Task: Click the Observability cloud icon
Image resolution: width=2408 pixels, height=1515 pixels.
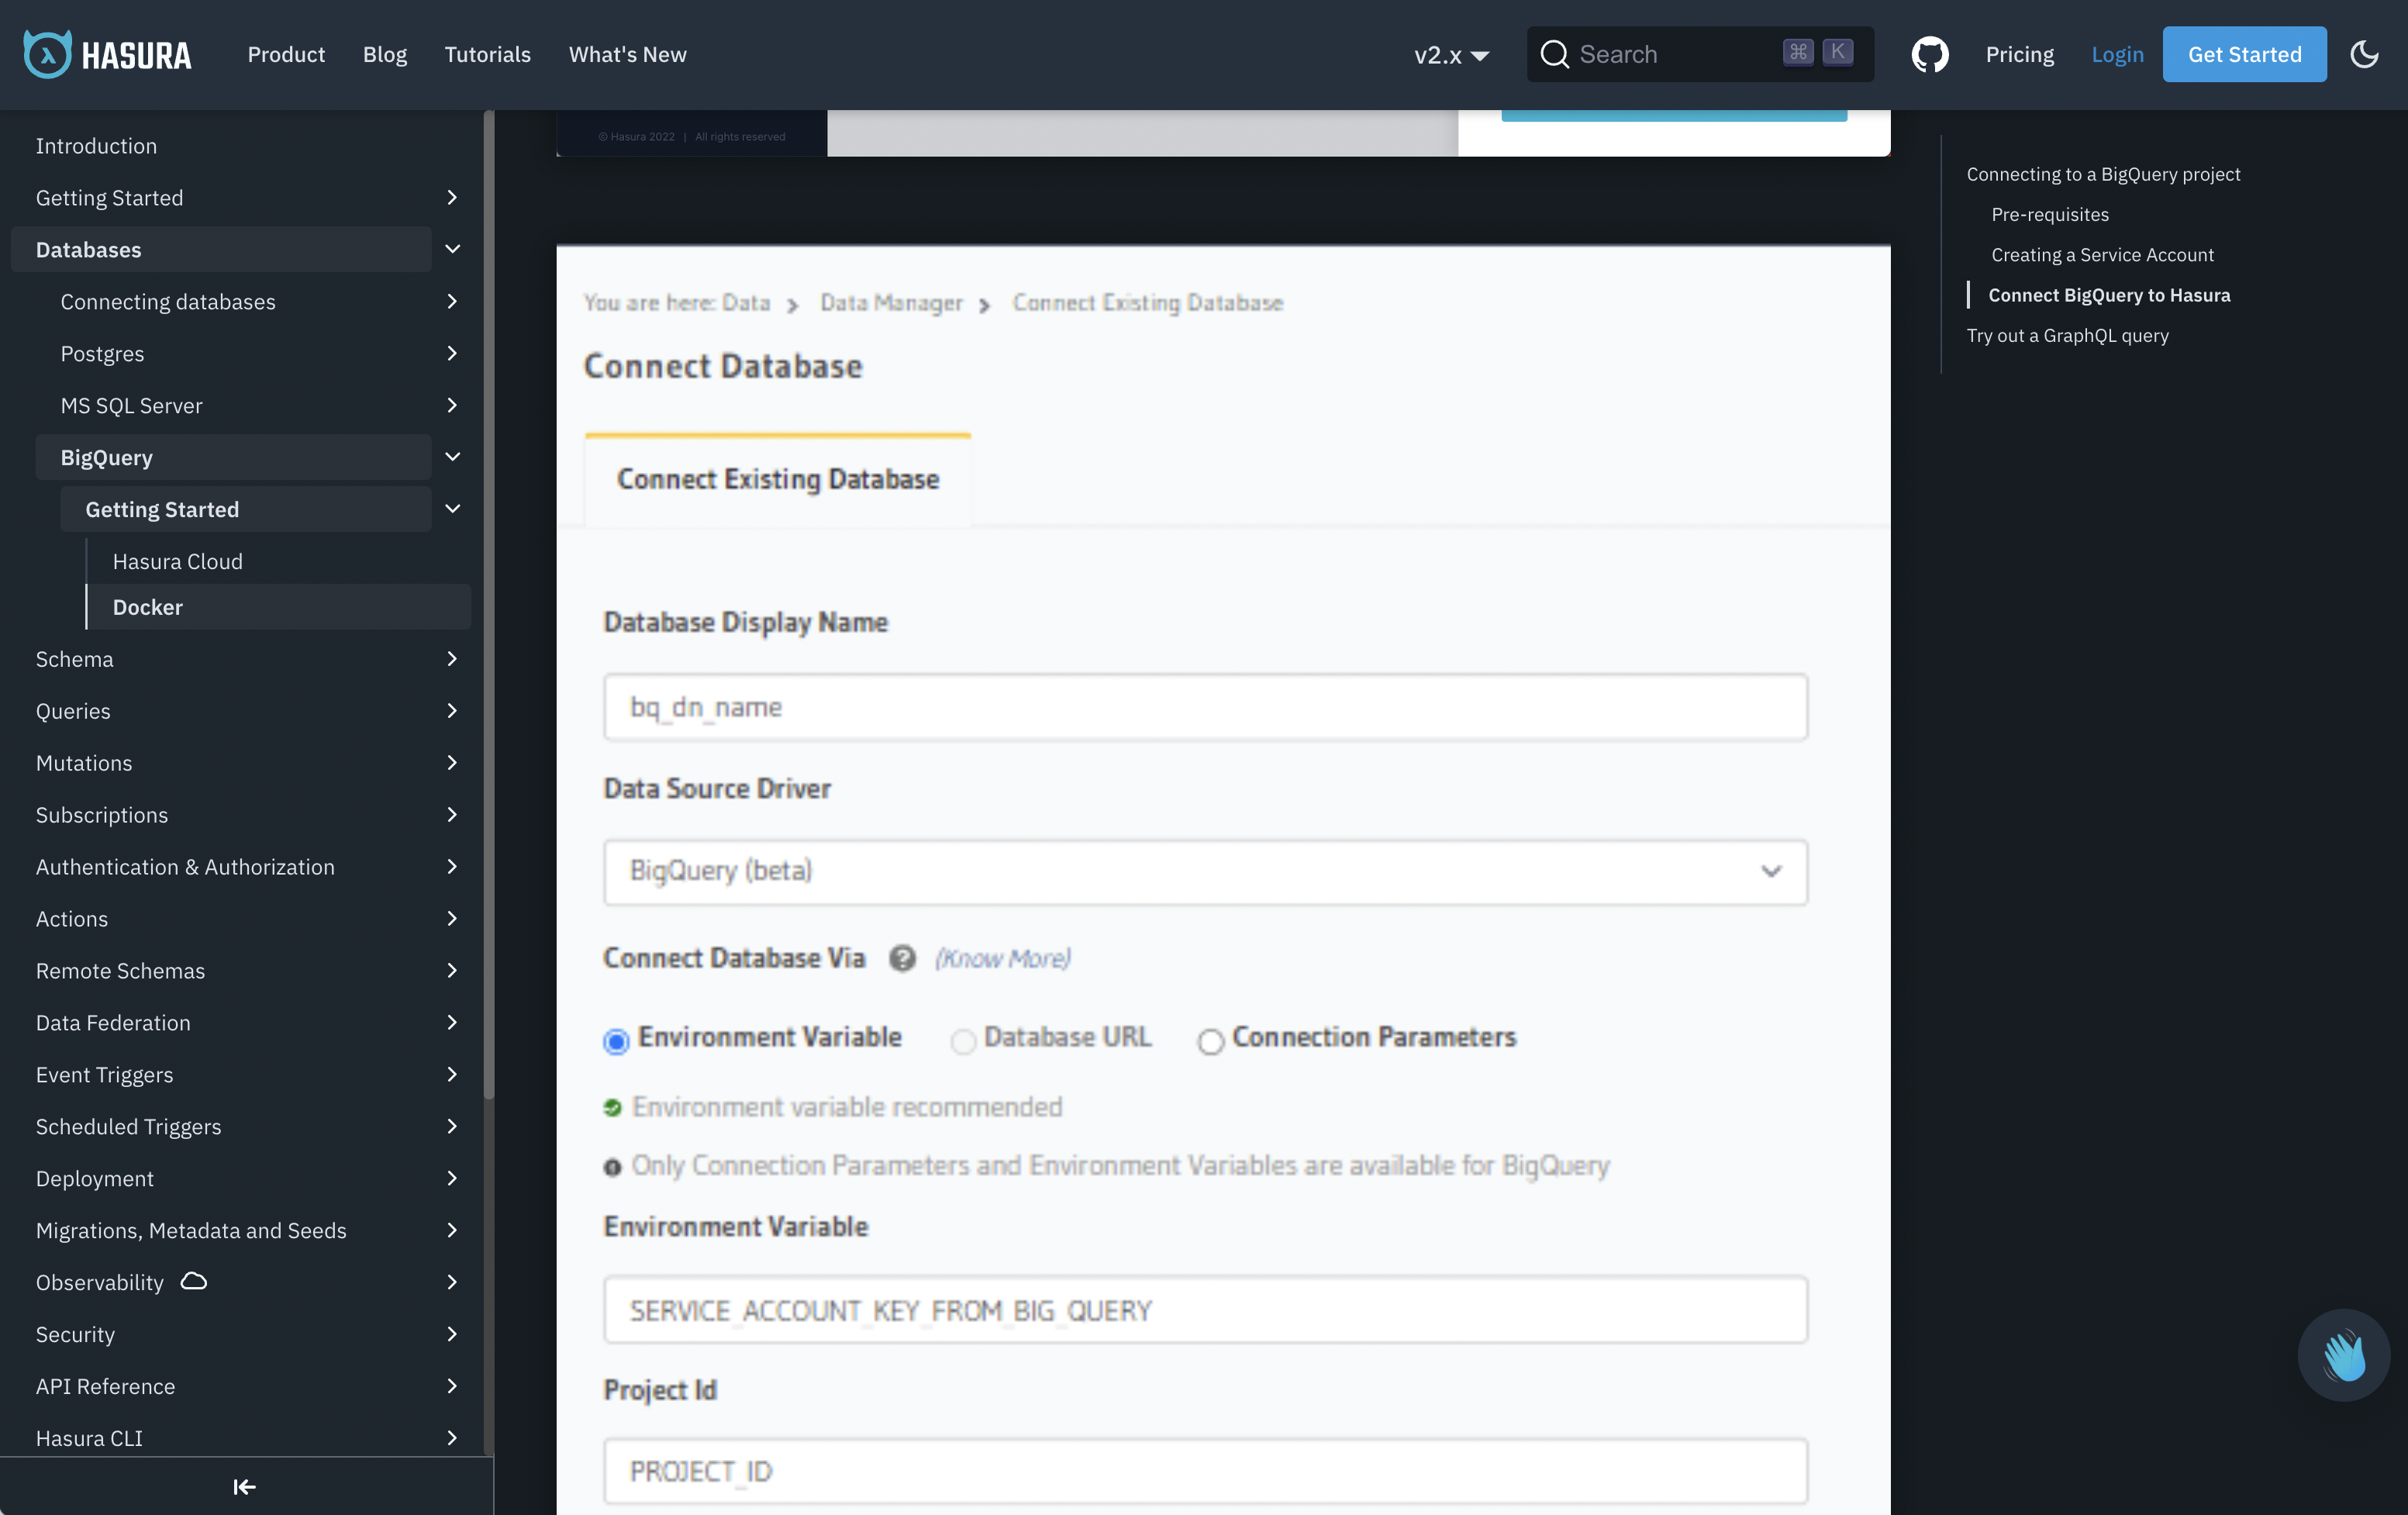Action: pyautogui.click(x=194, y=1281)
